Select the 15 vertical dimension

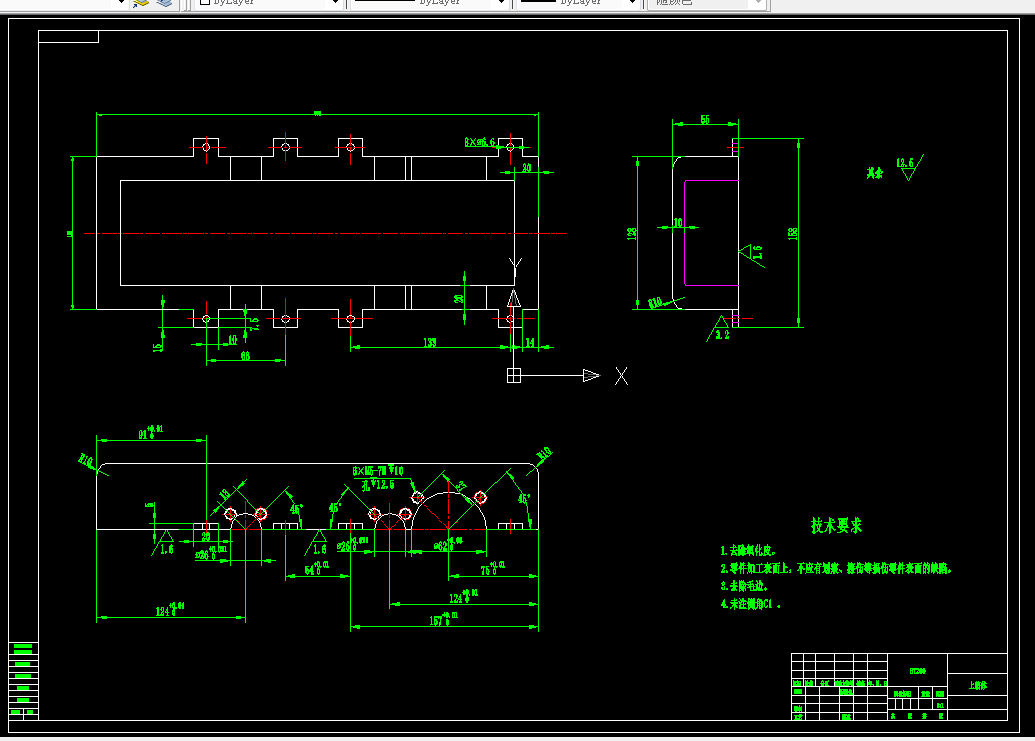point(158,346)
